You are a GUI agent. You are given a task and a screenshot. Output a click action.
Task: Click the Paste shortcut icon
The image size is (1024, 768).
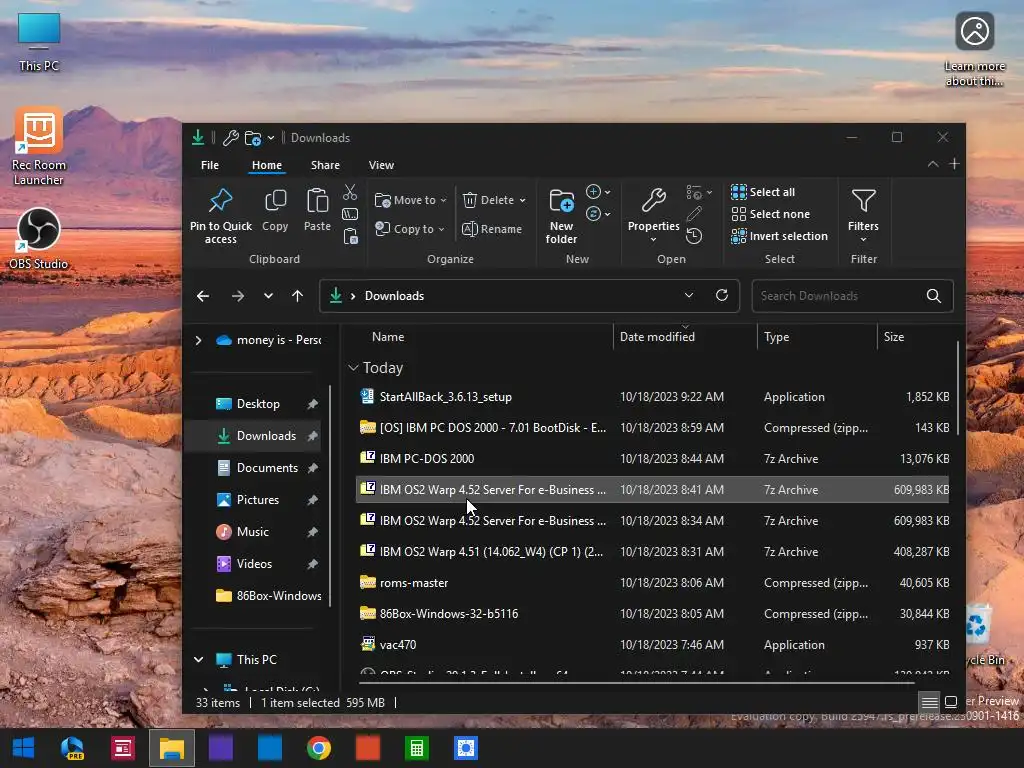pyautogui.click(x=351, y=236)
